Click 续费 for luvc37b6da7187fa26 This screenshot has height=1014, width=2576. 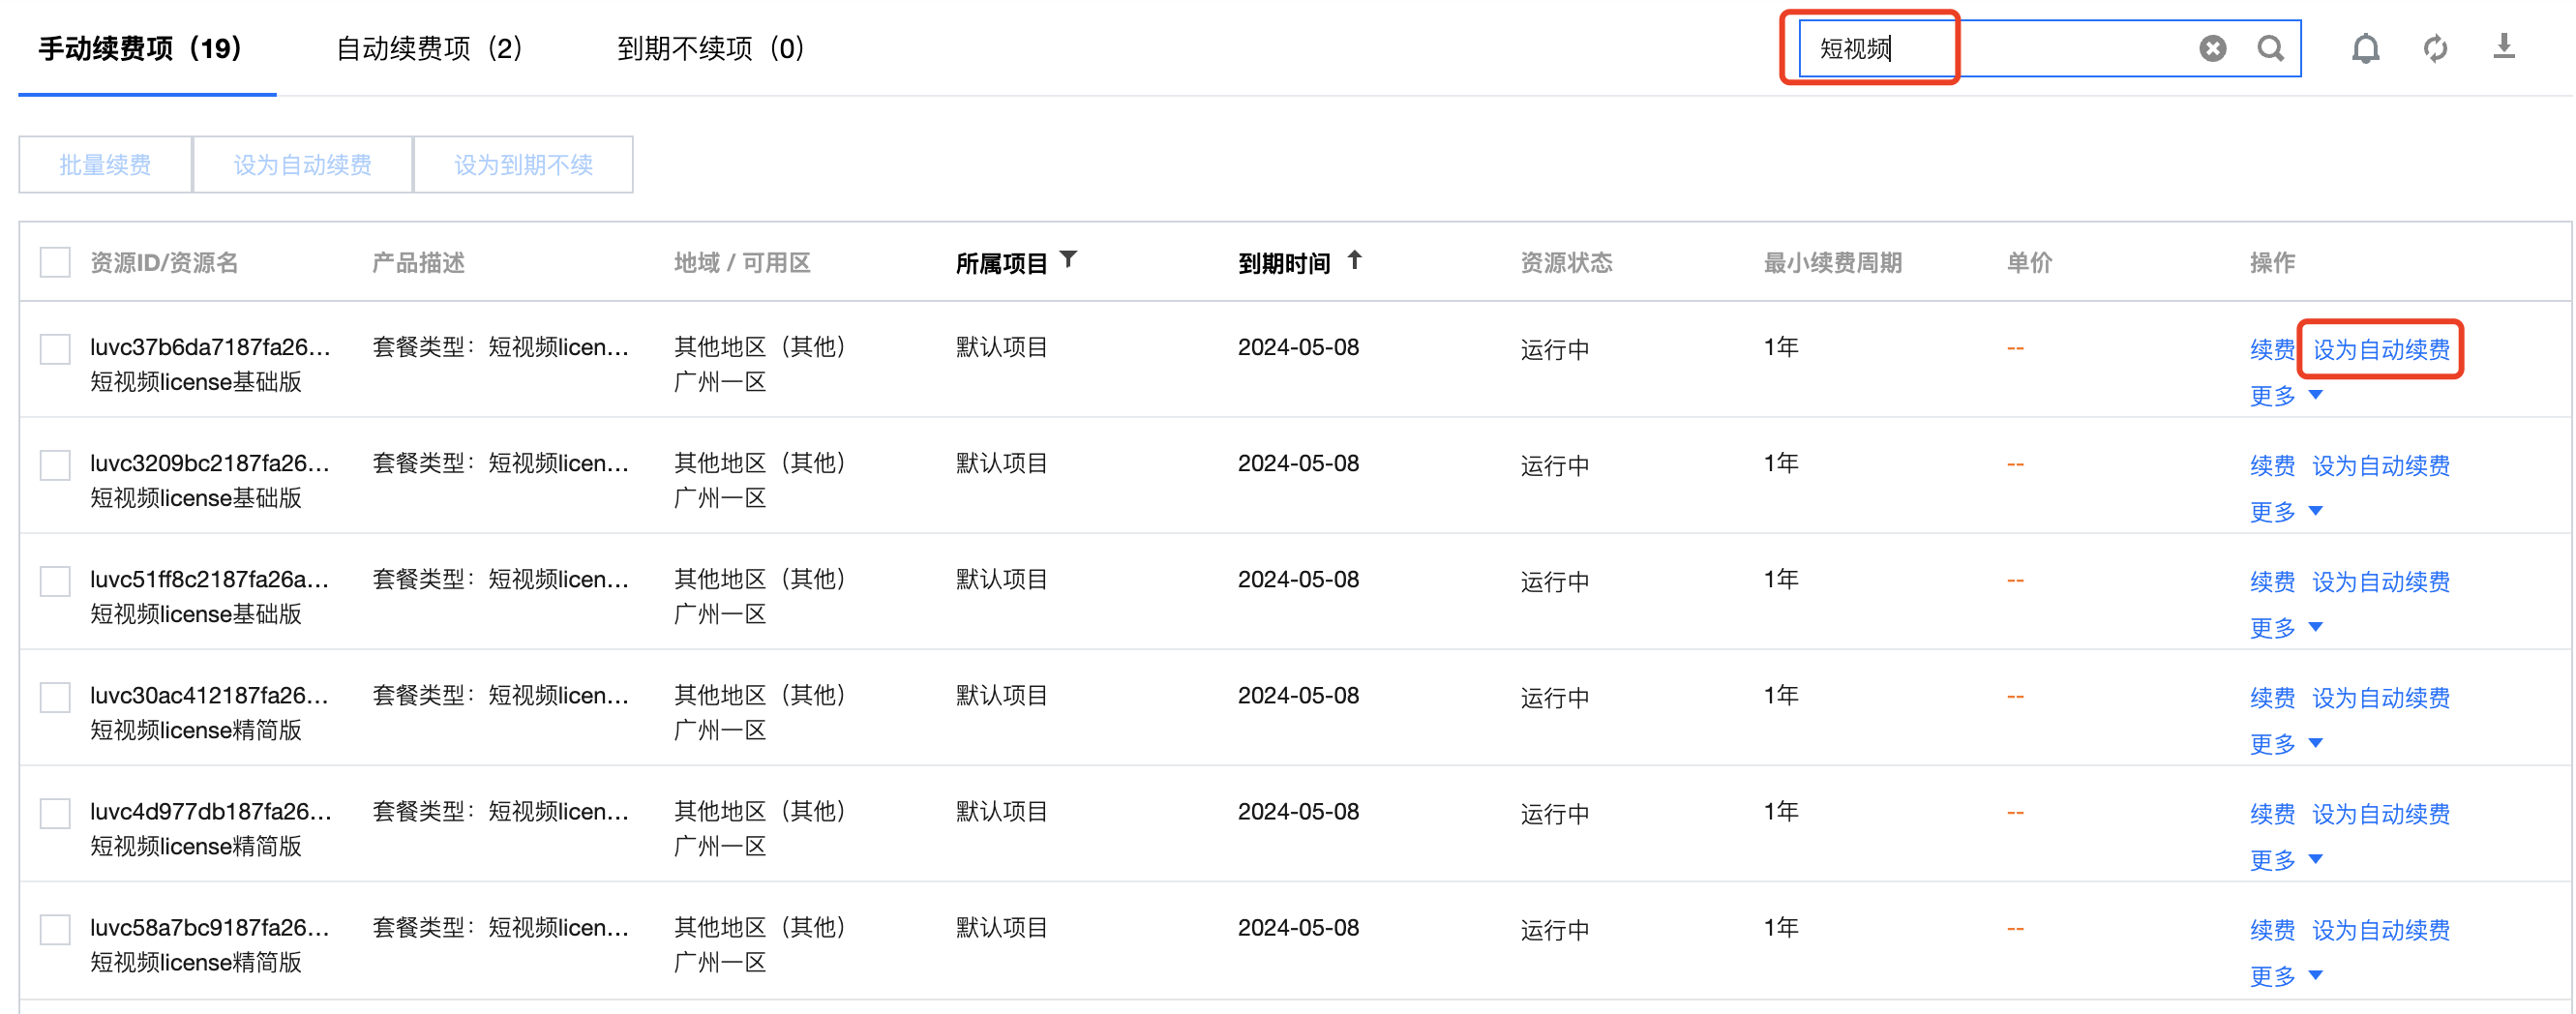click(2272, 349)
